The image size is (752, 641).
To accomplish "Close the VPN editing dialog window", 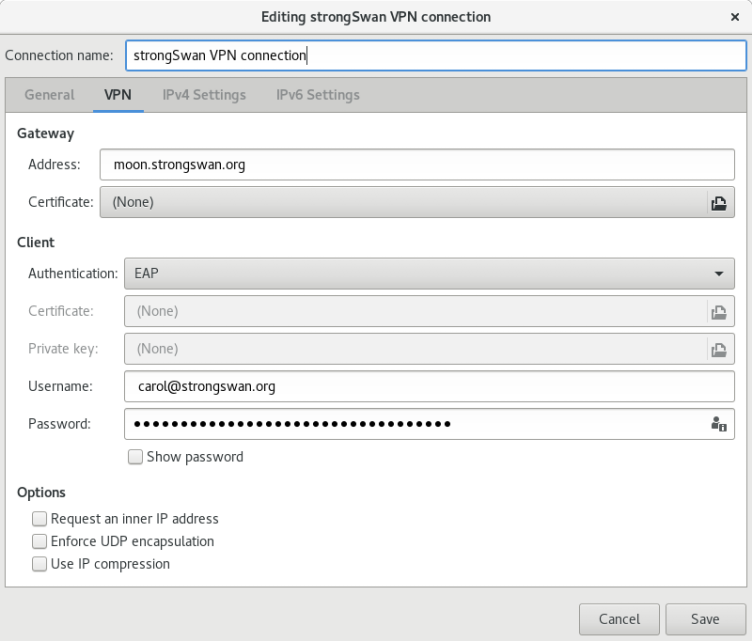I will coord(735,17).
